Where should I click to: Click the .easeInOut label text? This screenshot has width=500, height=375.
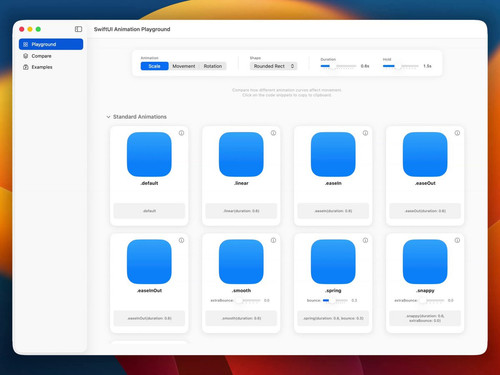pyautogui.click(x=149, y=291)
